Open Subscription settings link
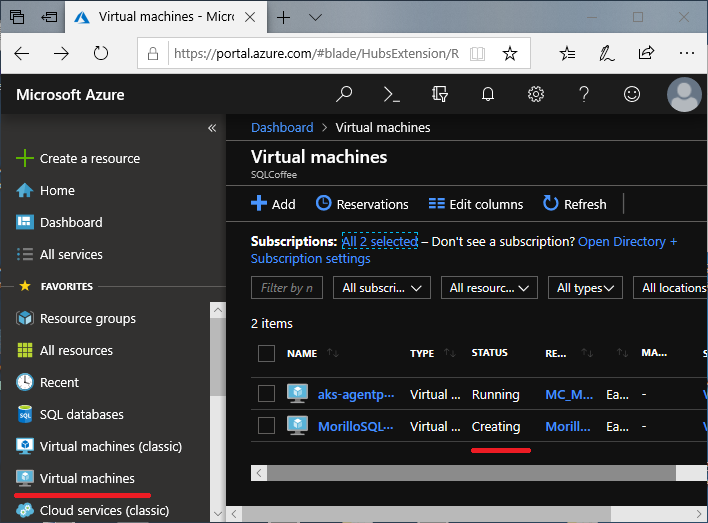Viewport: 708px width, 523px height. pos(311,258)
